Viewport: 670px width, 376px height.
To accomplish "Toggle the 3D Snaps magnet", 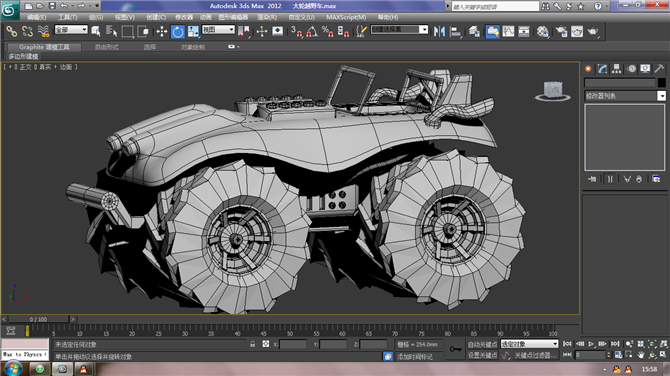I will click(296, 31).
